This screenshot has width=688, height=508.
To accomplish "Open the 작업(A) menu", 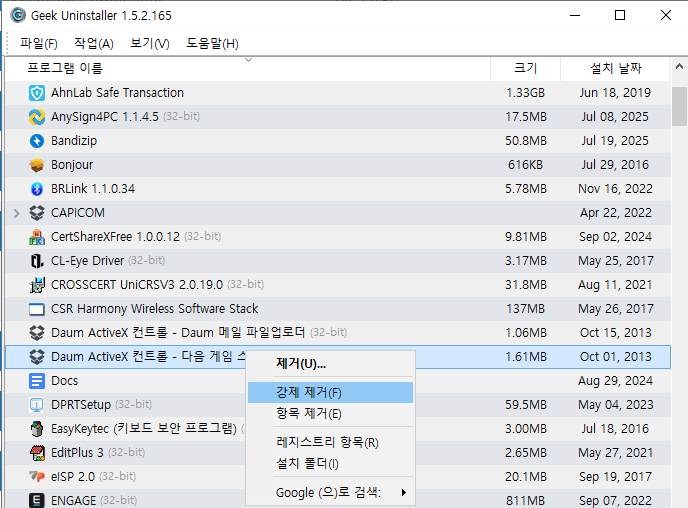I will pyautogui.click(x=94, y=43).
